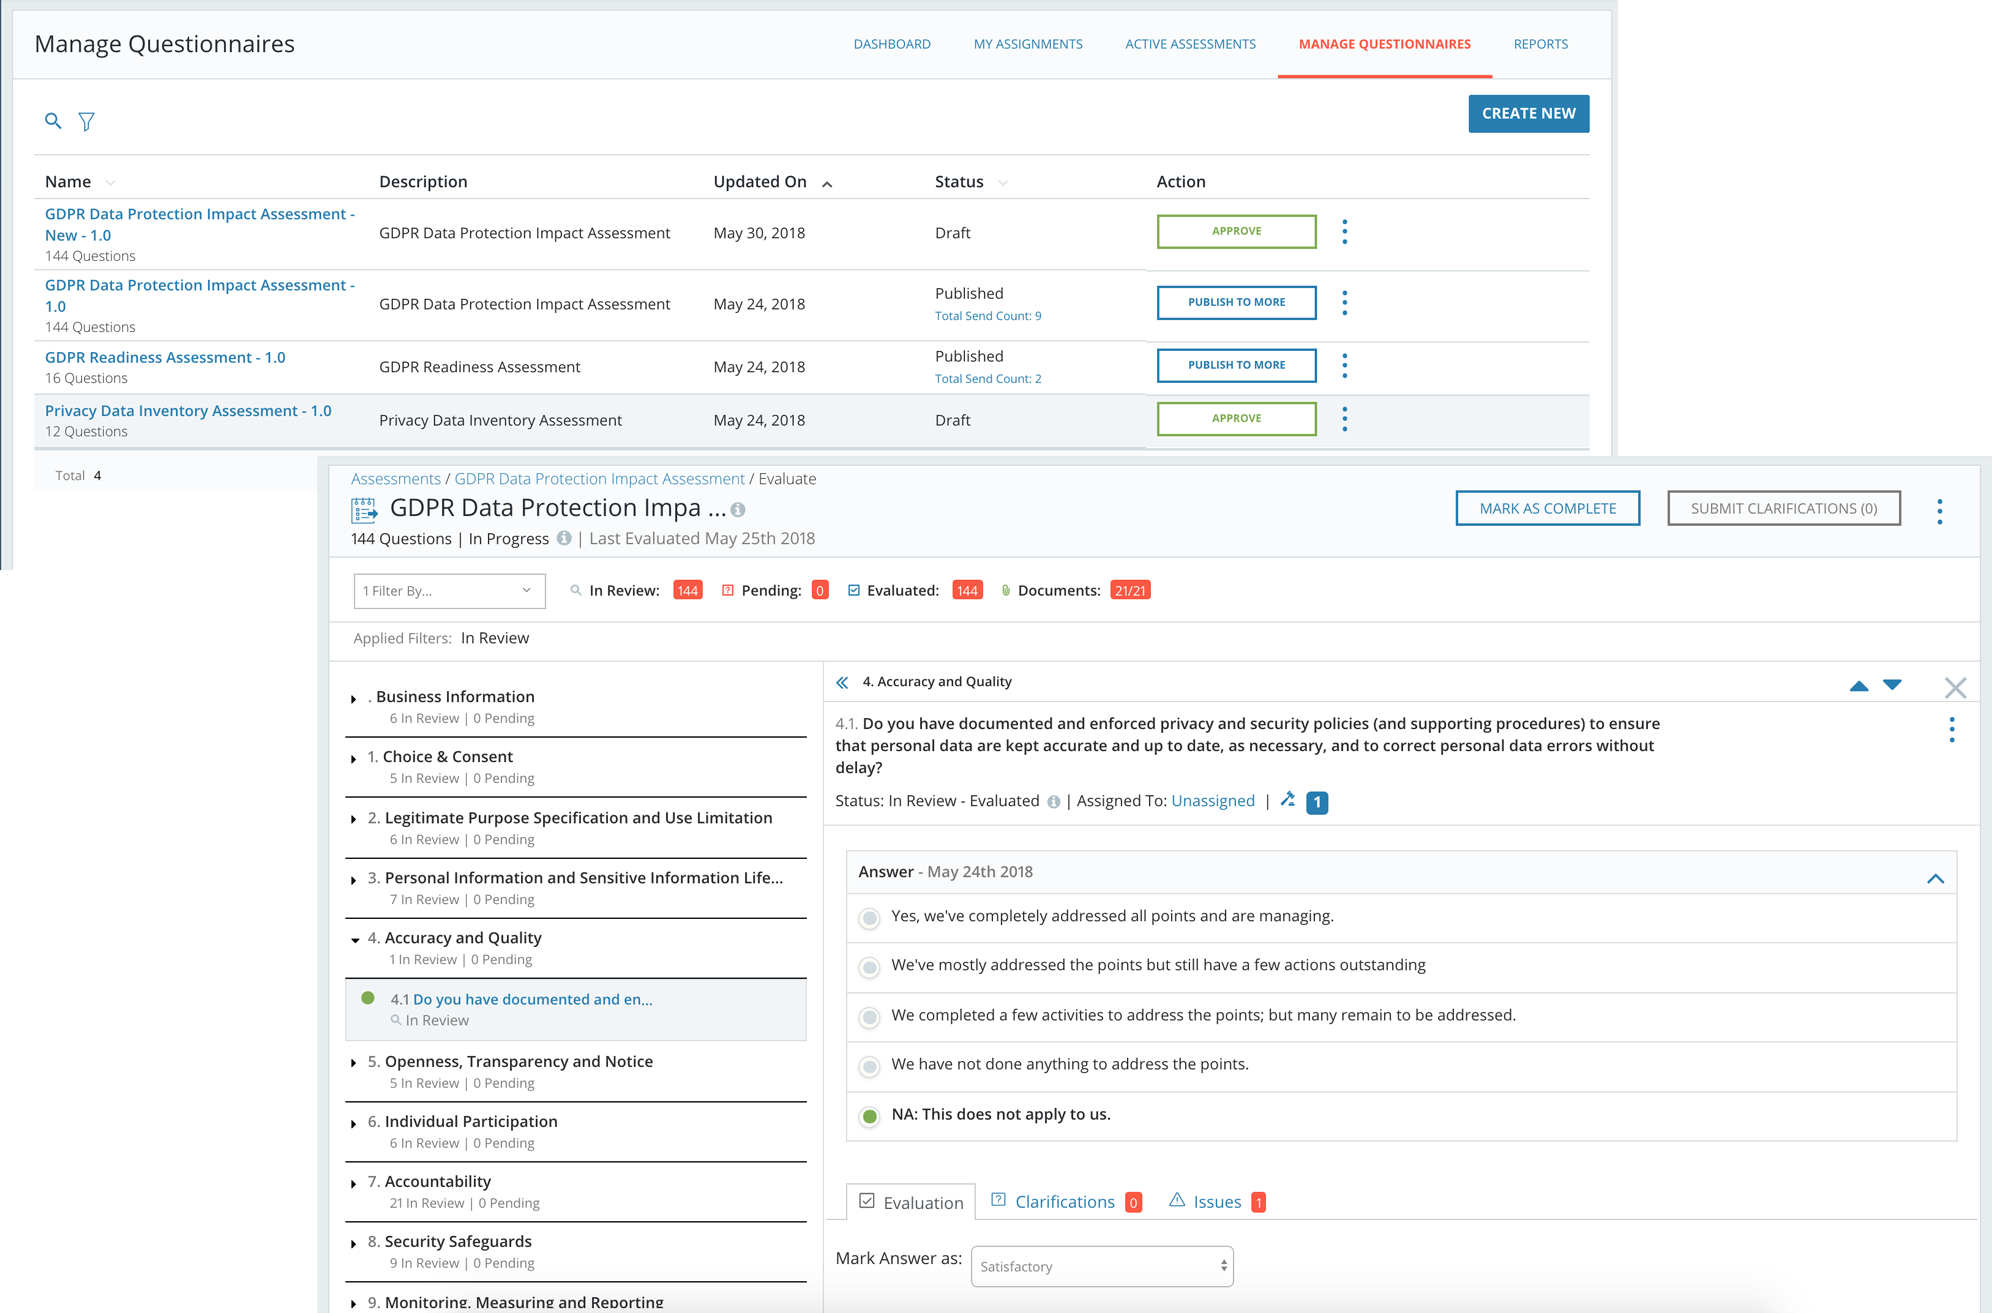Click Assessments breadcrumb link
The height and width of the screenshot is (1313, 1992).
click(x=396, y=479)
